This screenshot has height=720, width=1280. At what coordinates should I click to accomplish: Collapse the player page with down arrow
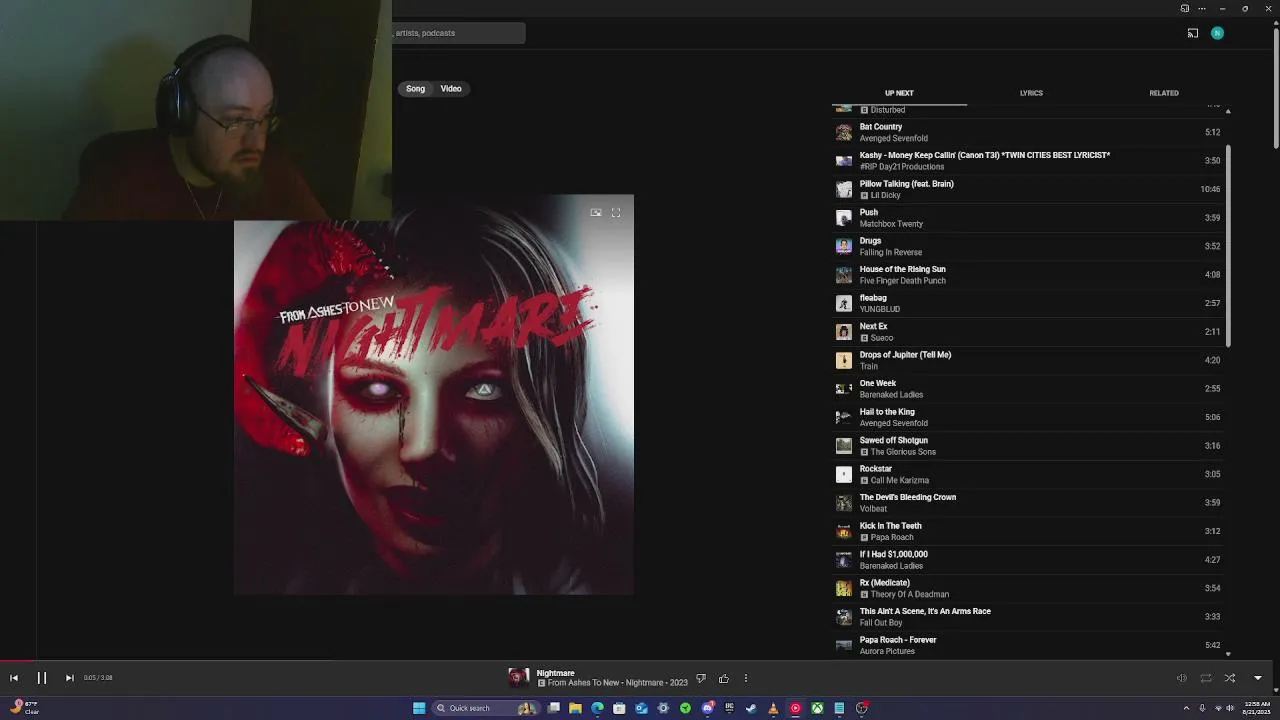click(x=1258, y=678)
